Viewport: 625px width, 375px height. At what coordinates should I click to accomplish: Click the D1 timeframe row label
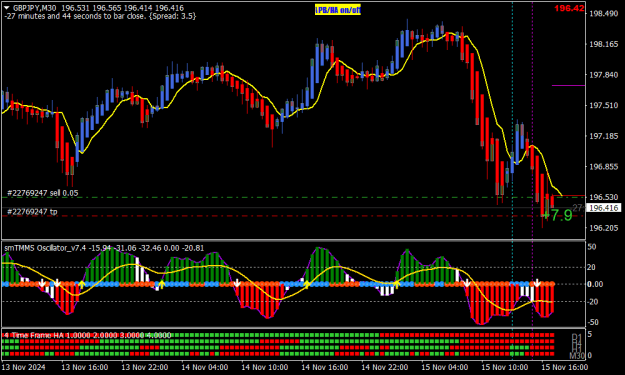pyautogui.click(x=576, y=337)
